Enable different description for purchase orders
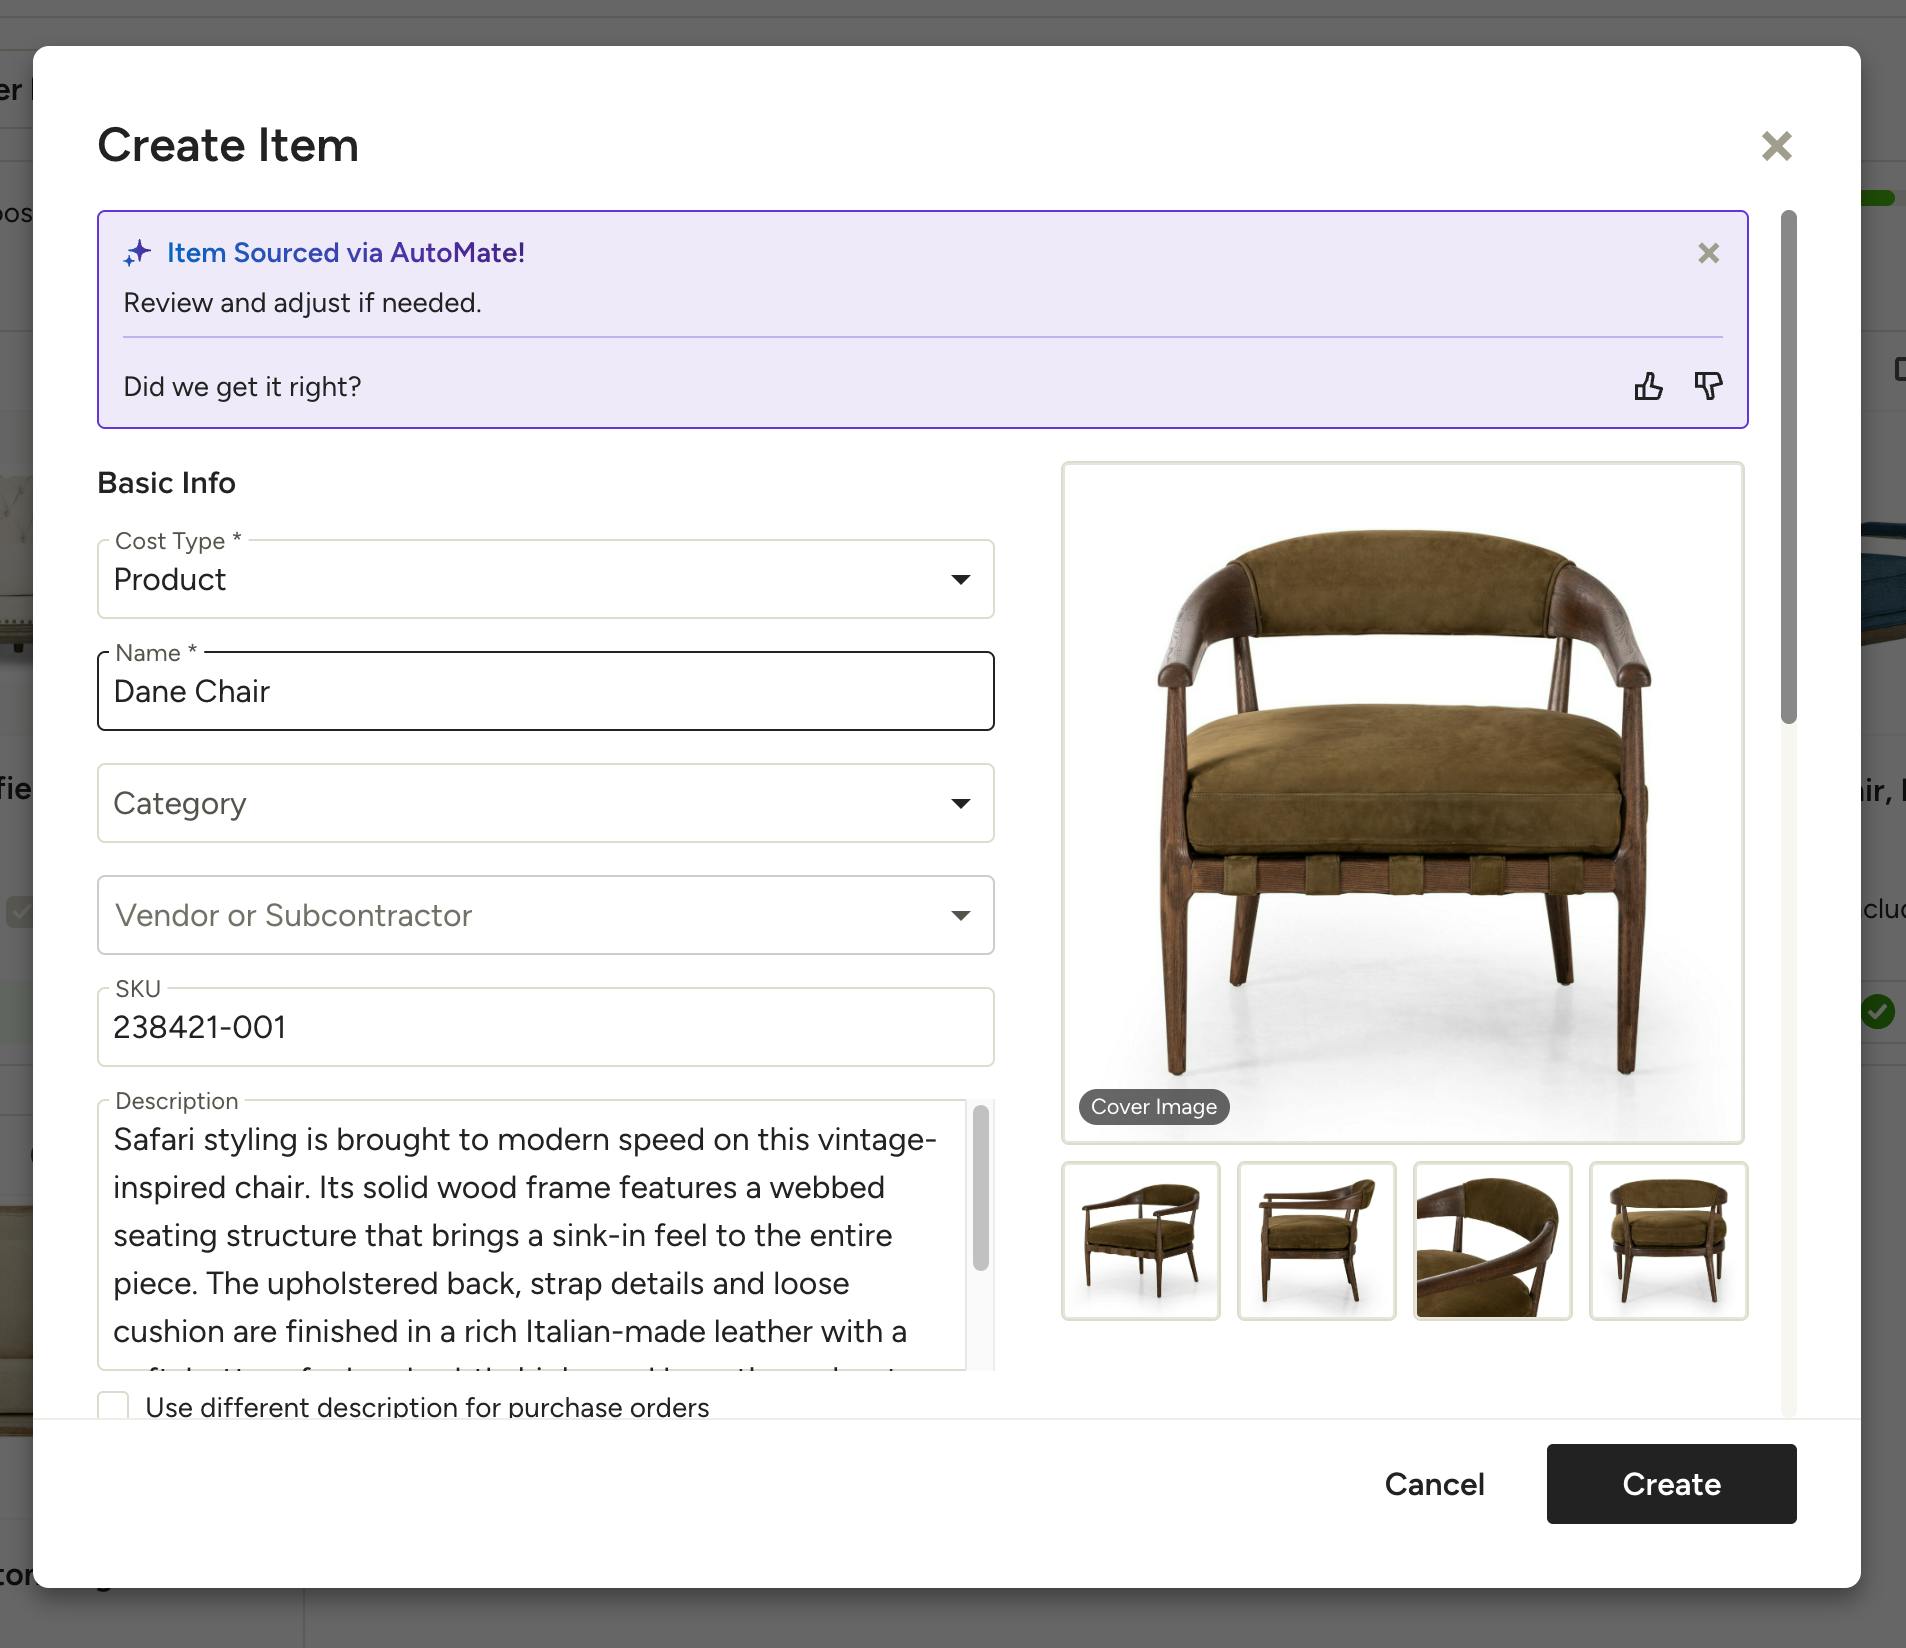Image resolution: width=1906 pixels, height=1648 pixels. 114,1405
